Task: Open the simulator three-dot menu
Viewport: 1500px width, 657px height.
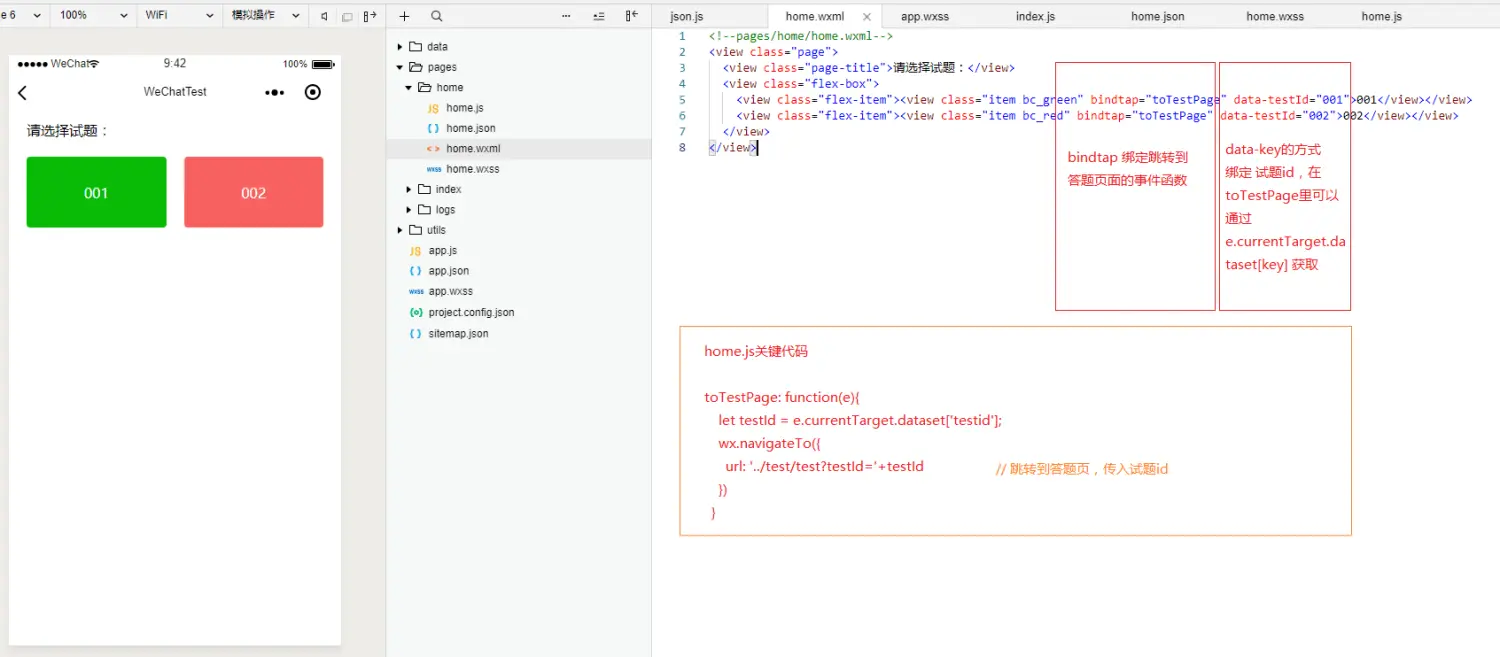Action: [x=274, y=92]
